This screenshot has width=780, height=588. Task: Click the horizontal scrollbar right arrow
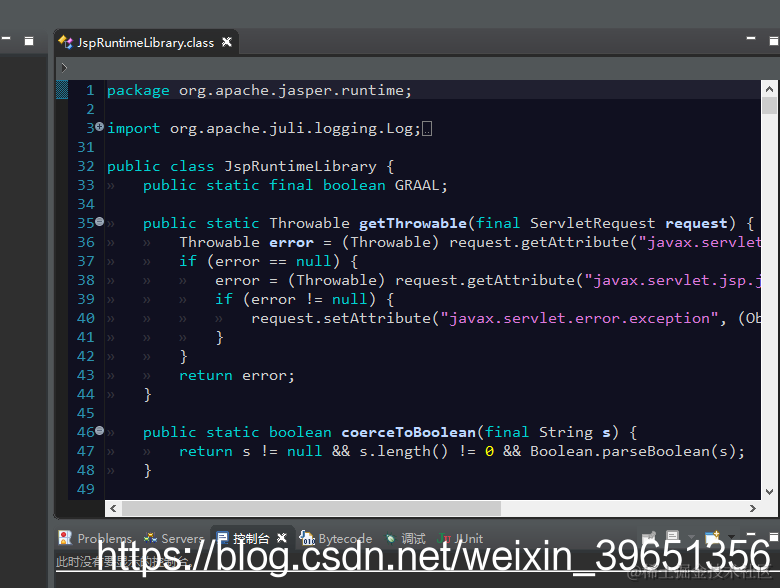pyautogui.click(x=753, y=508)
